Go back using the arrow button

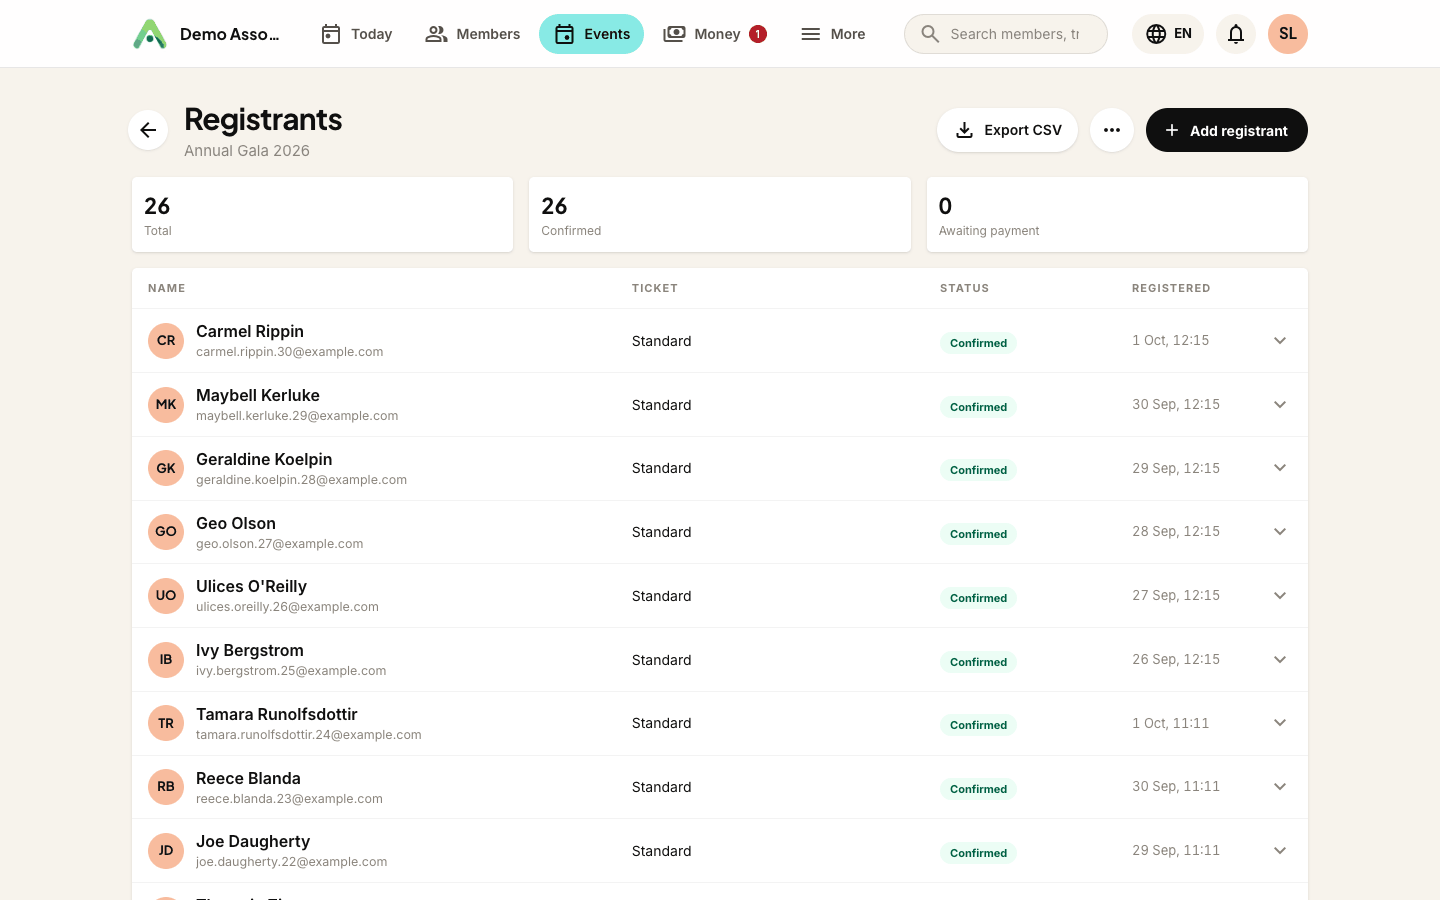[148, 130]
